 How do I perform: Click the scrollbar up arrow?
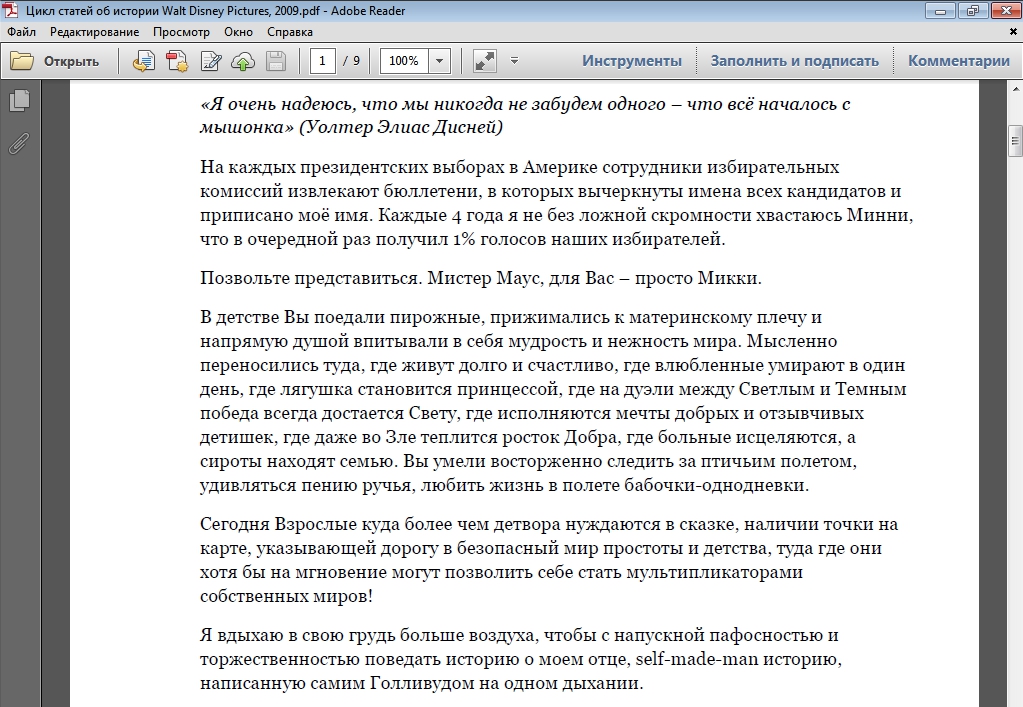coord(1015,87)
